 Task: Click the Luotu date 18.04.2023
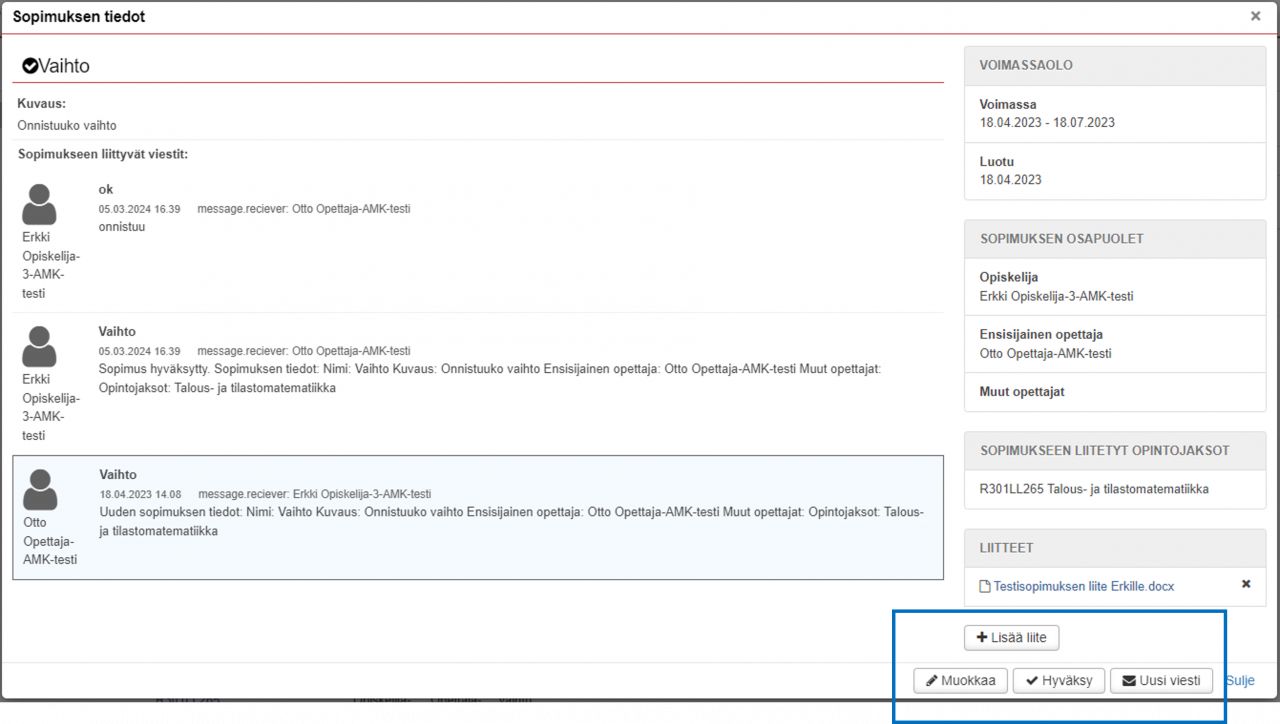(1010, 180)
